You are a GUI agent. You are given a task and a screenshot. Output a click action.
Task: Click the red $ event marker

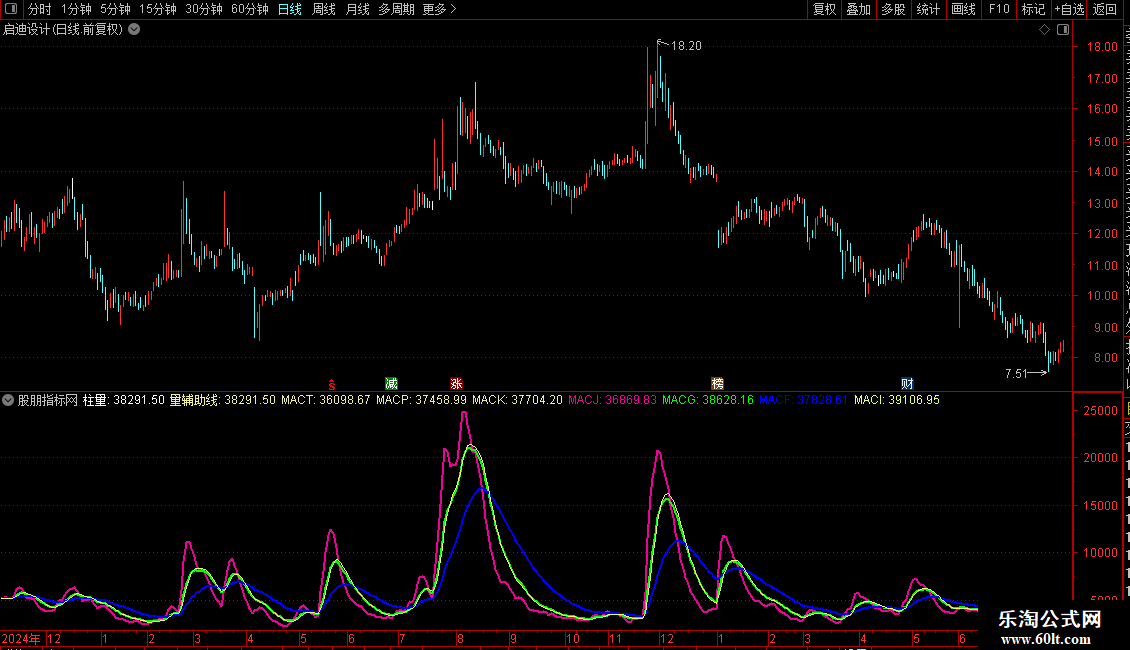[332, 384]
